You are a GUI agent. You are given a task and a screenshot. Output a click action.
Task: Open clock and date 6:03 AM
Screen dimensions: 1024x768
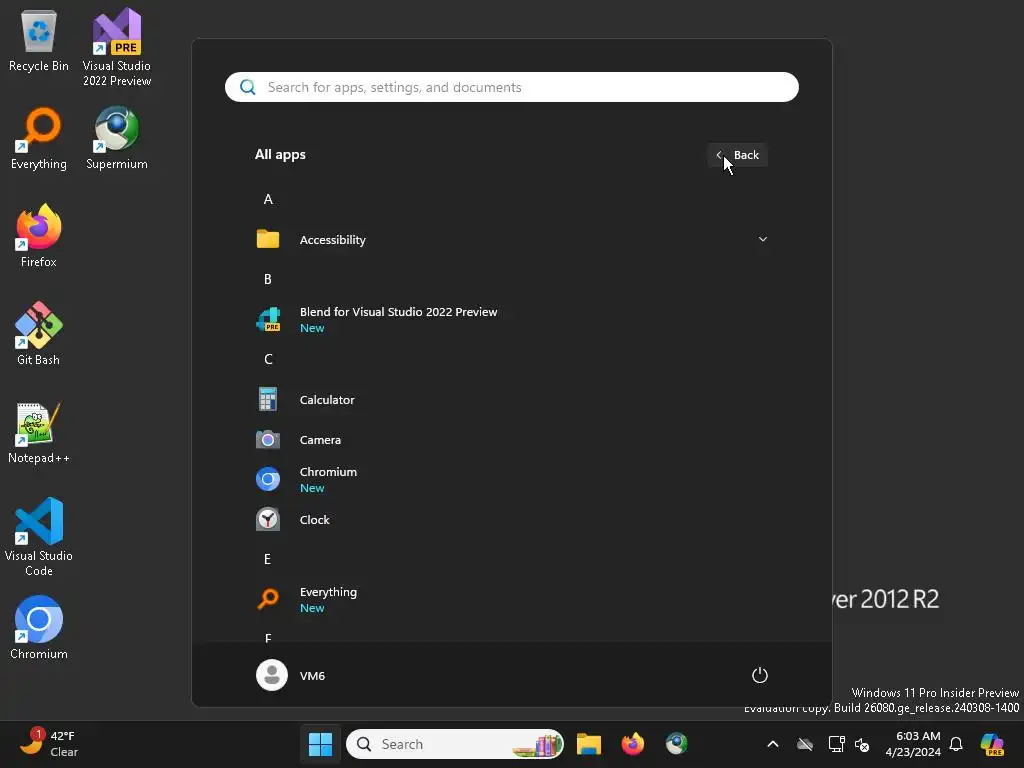913,744
